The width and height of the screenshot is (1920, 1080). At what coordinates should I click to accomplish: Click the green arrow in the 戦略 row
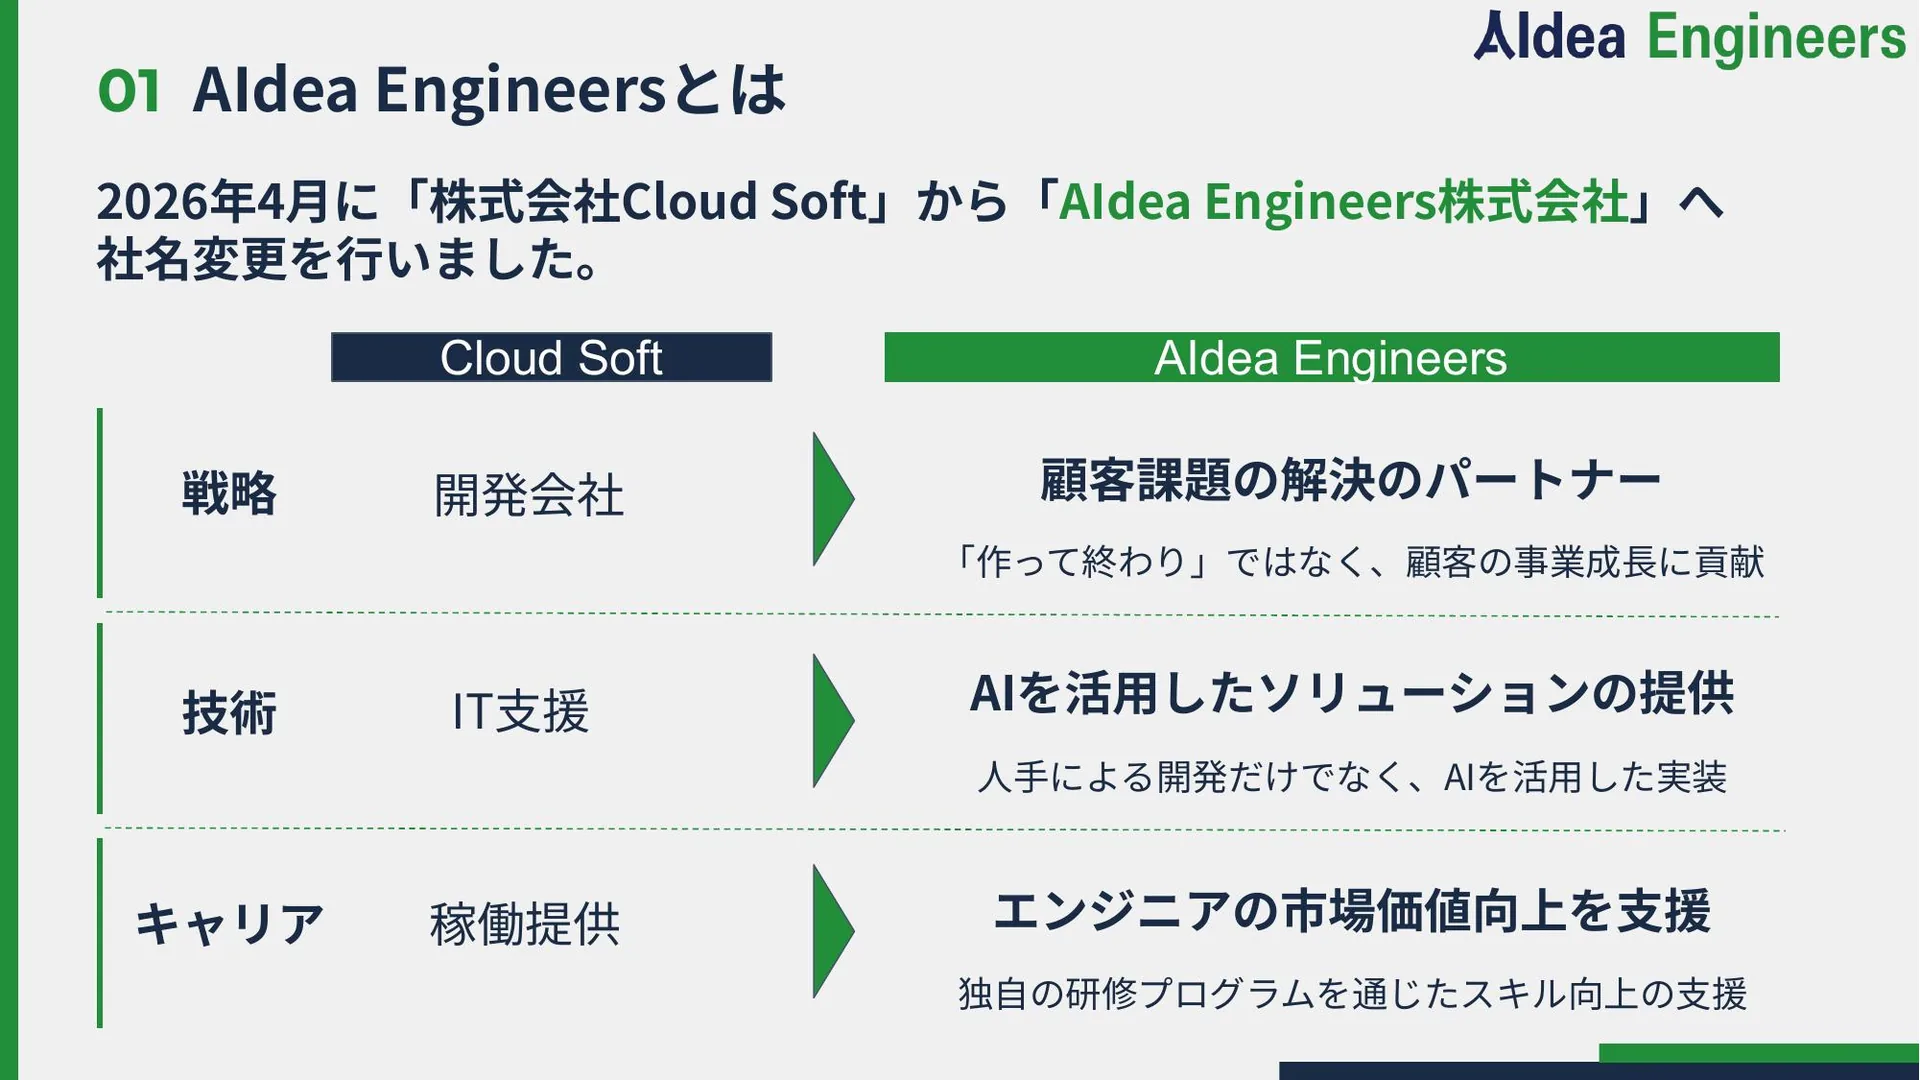(833, 499)
